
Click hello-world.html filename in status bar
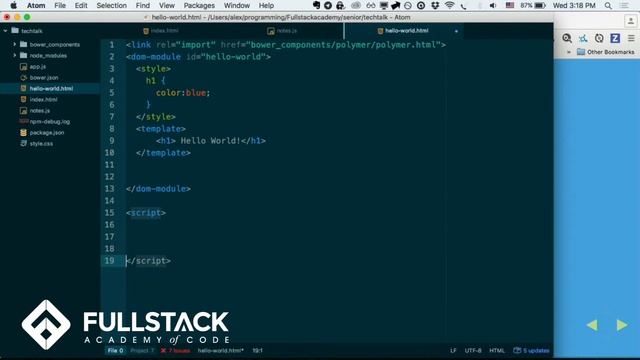pyautogui.click(x=220, y=350)
